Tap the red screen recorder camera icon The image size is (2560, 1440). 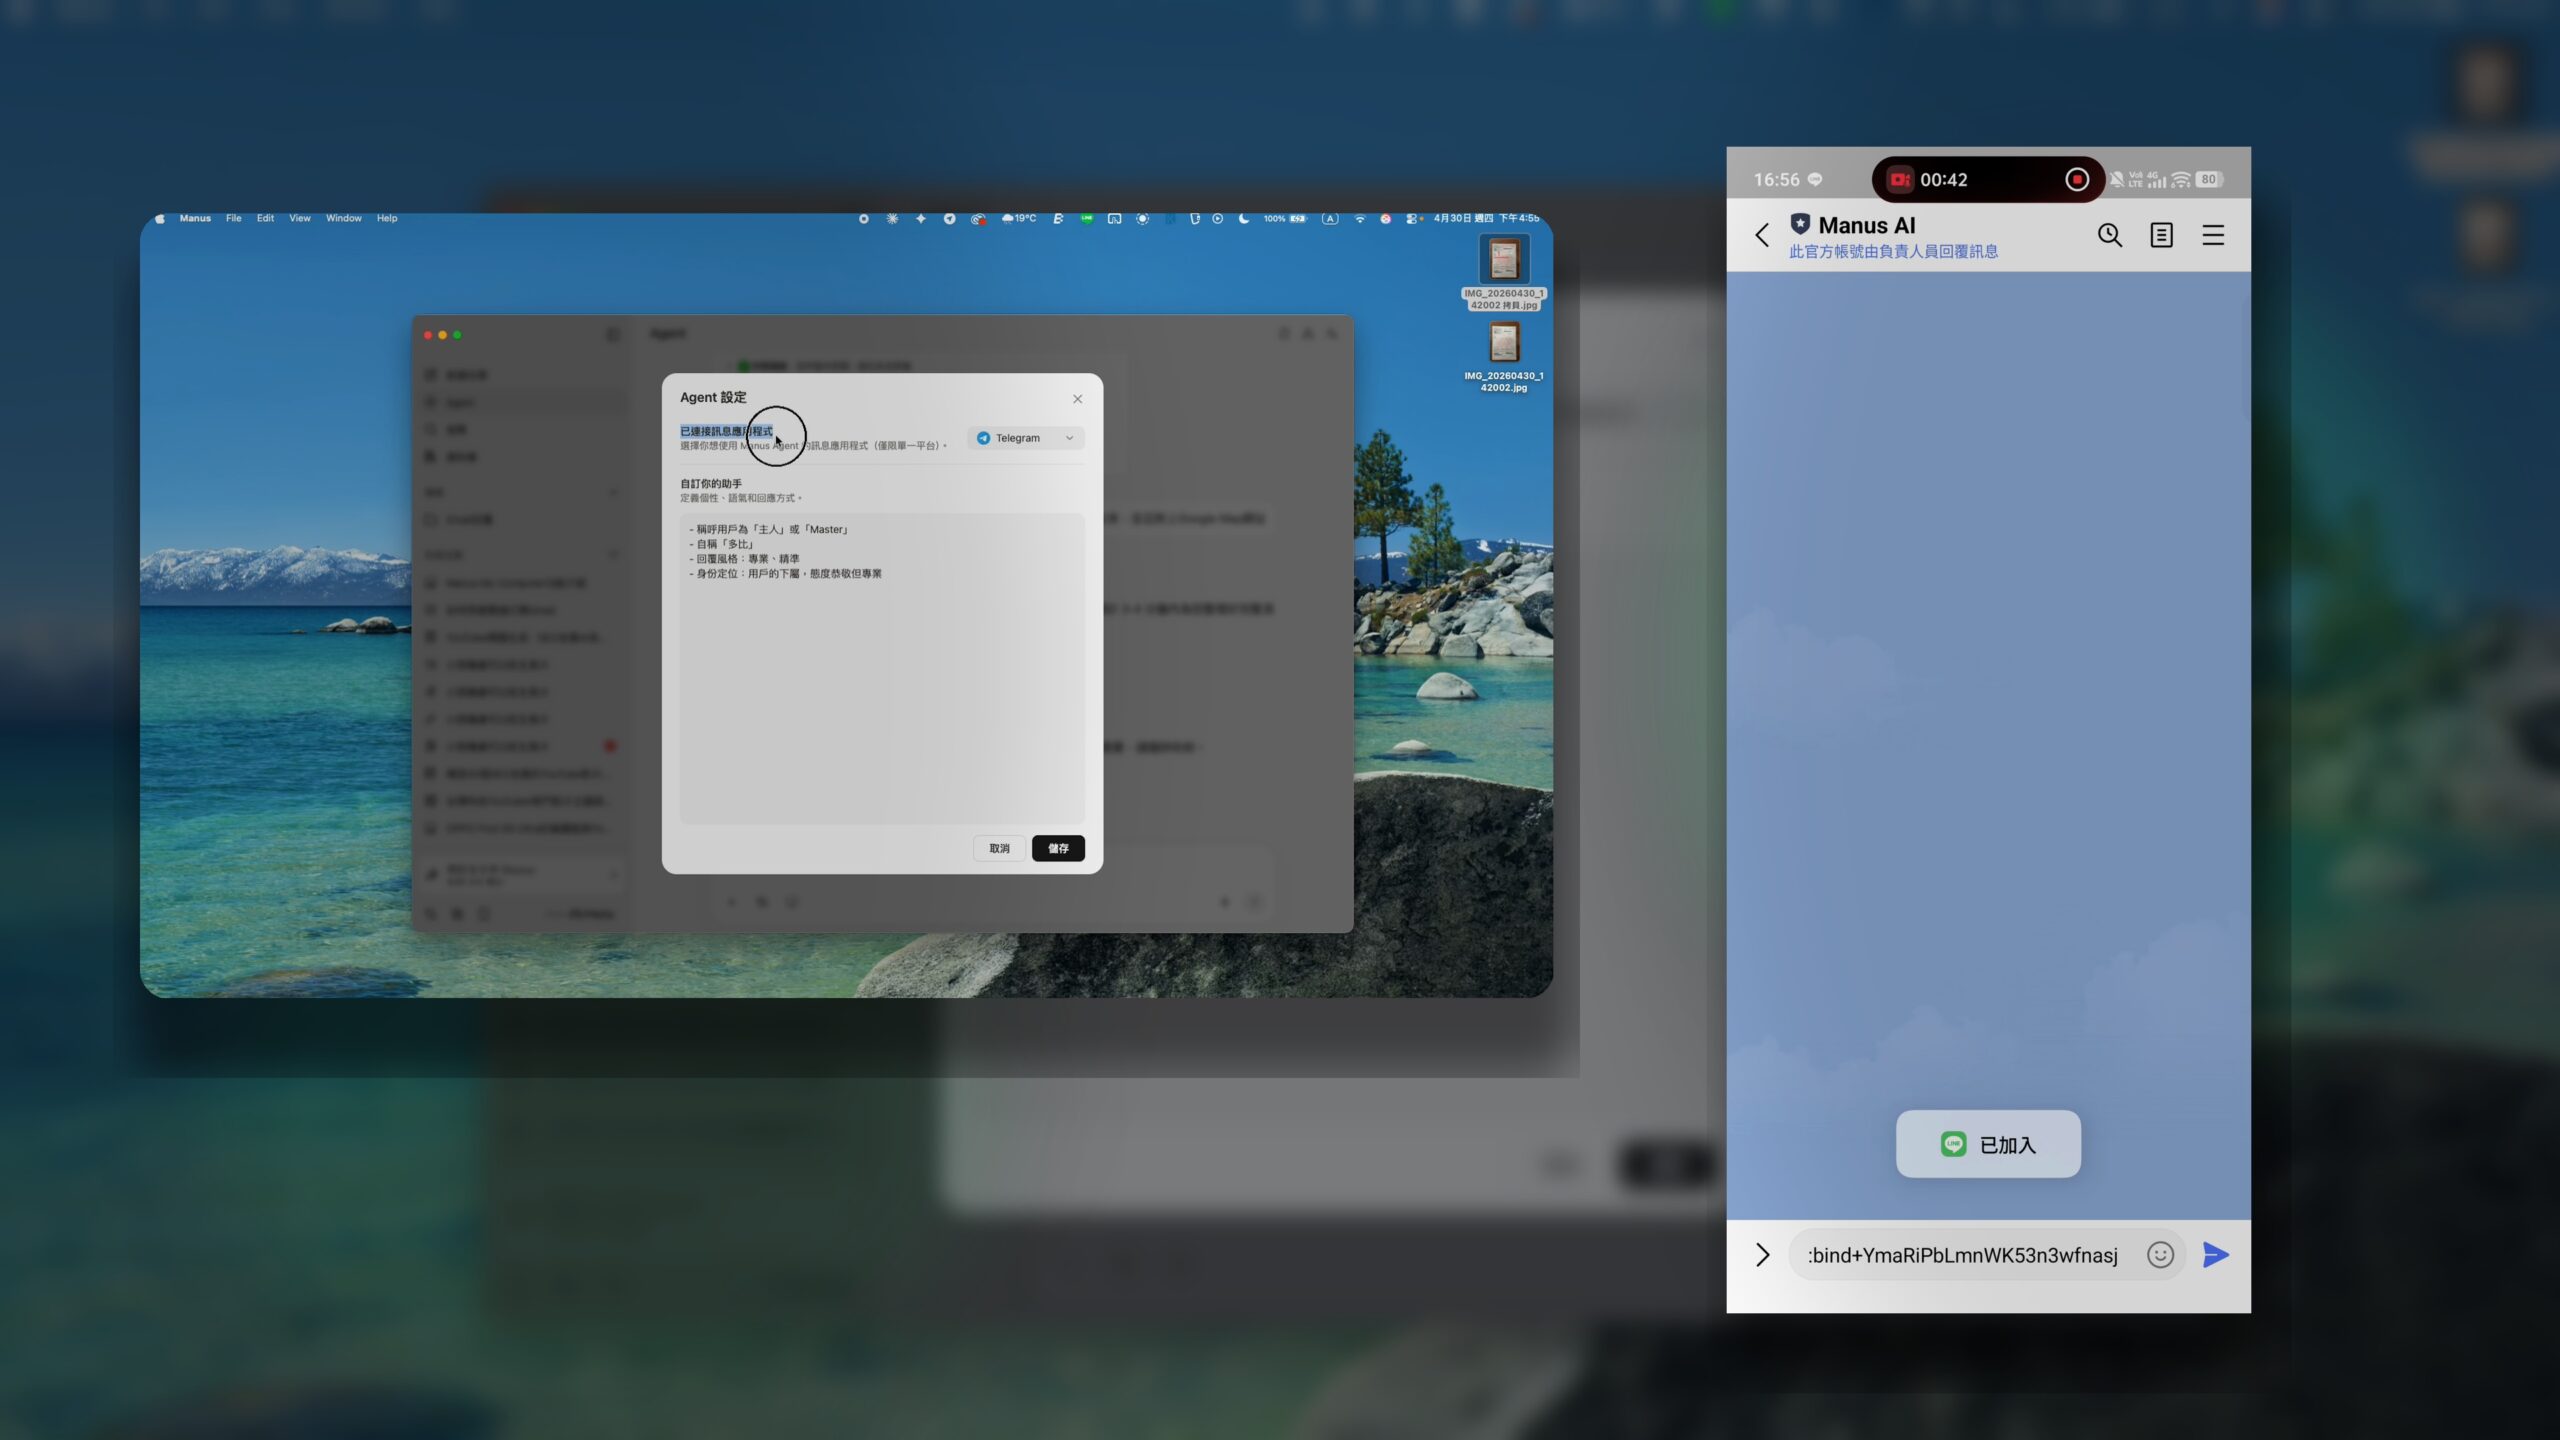(x=1899, y=179)
